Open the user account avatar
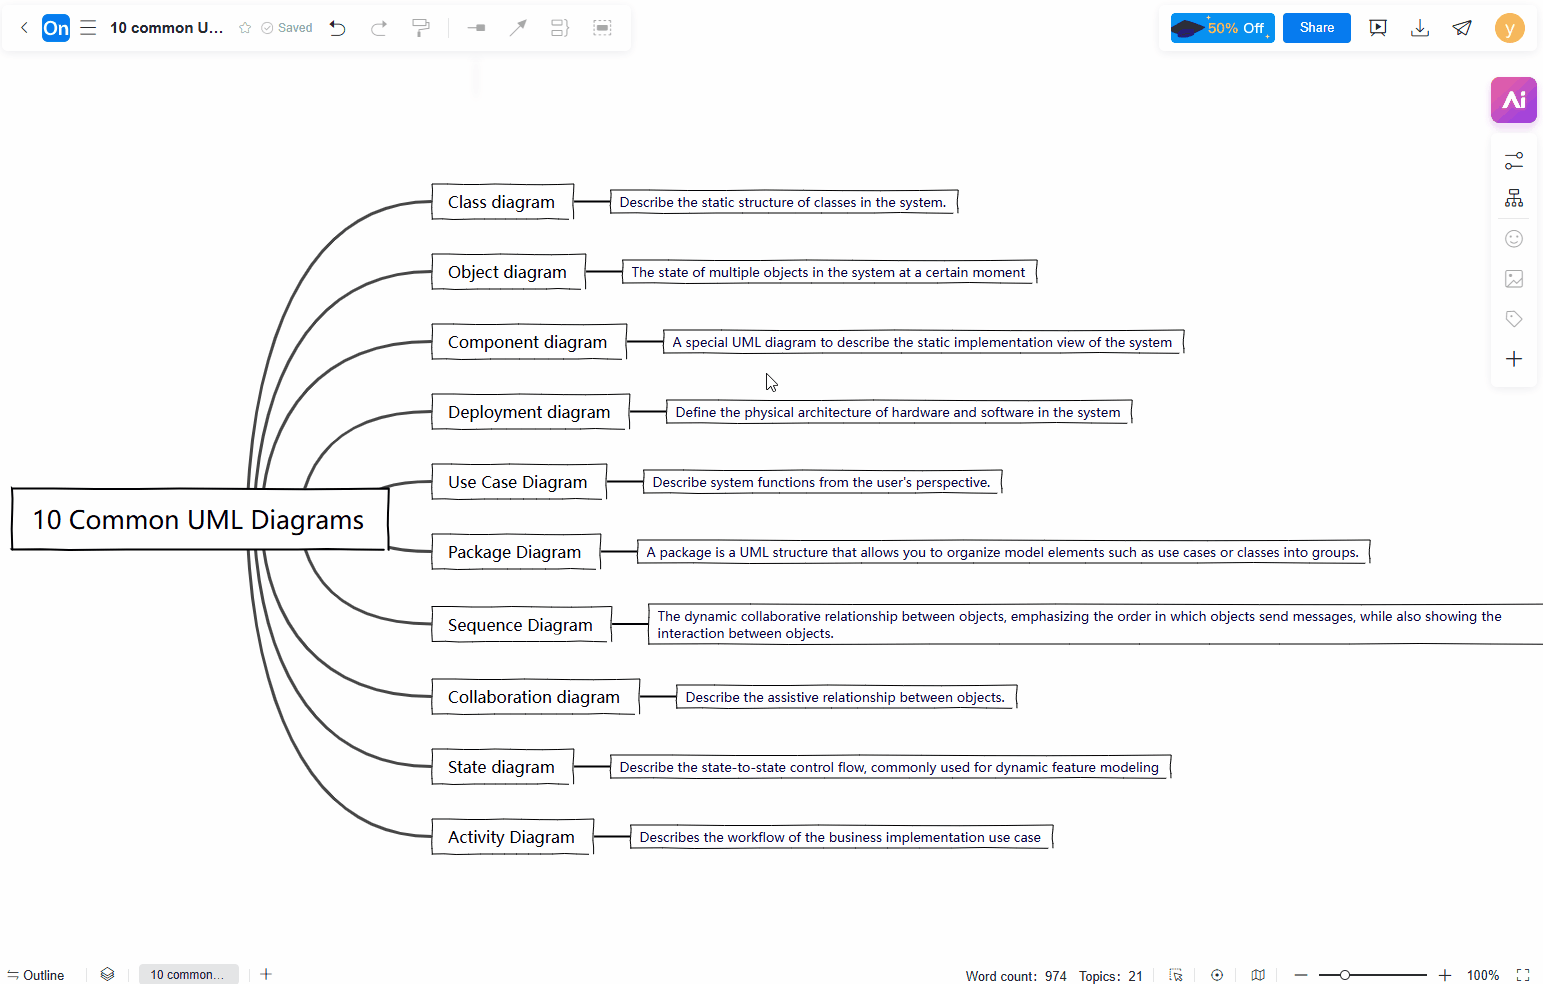 pos(1510,28)
